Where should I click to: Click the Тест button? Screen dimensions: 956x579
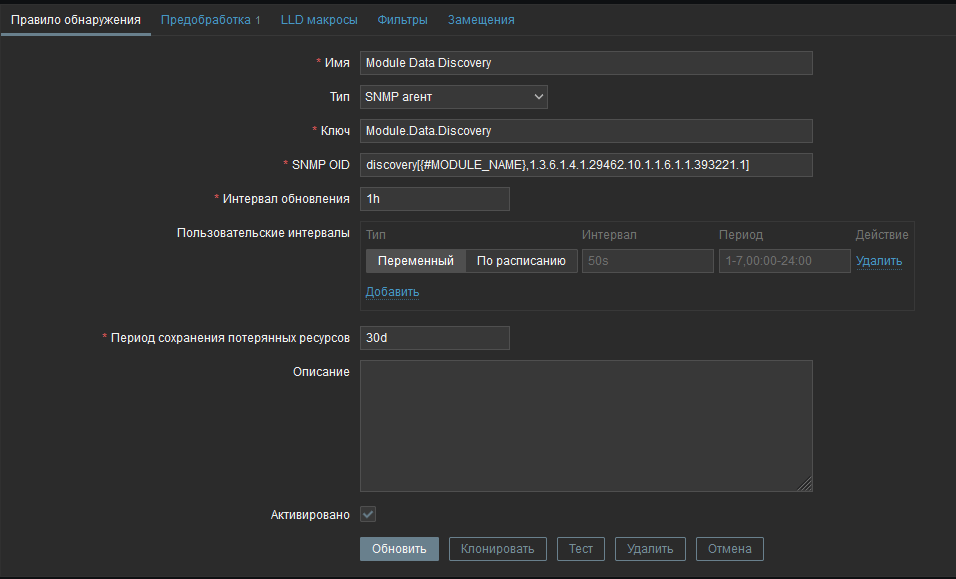click(x=581, y=549)
